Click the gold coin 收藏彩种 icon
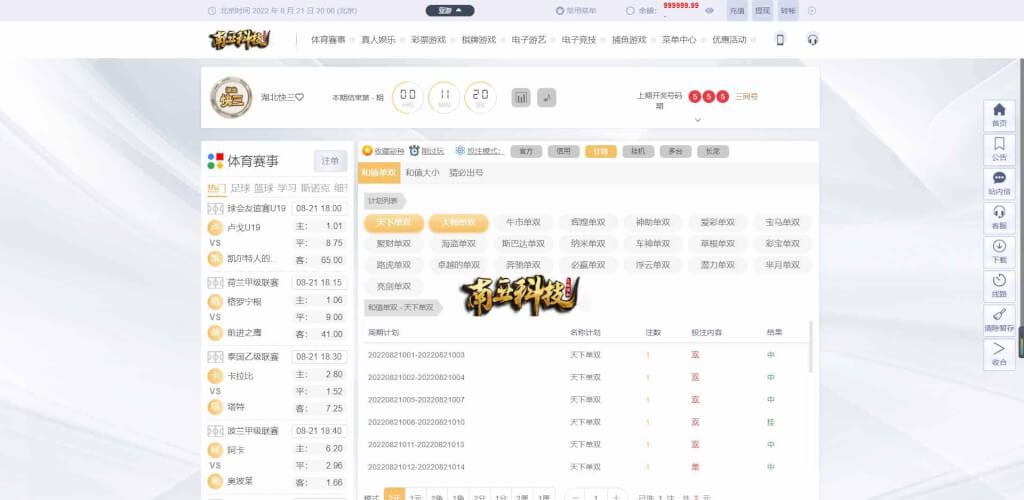This screenshot has width=1024, height=500. (x=367, y=151)
